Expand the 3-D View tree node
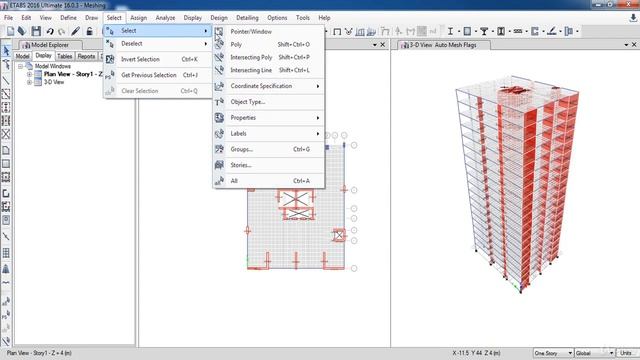The height and width of the screenshot is (360, 640). click(x=29, y=82)
